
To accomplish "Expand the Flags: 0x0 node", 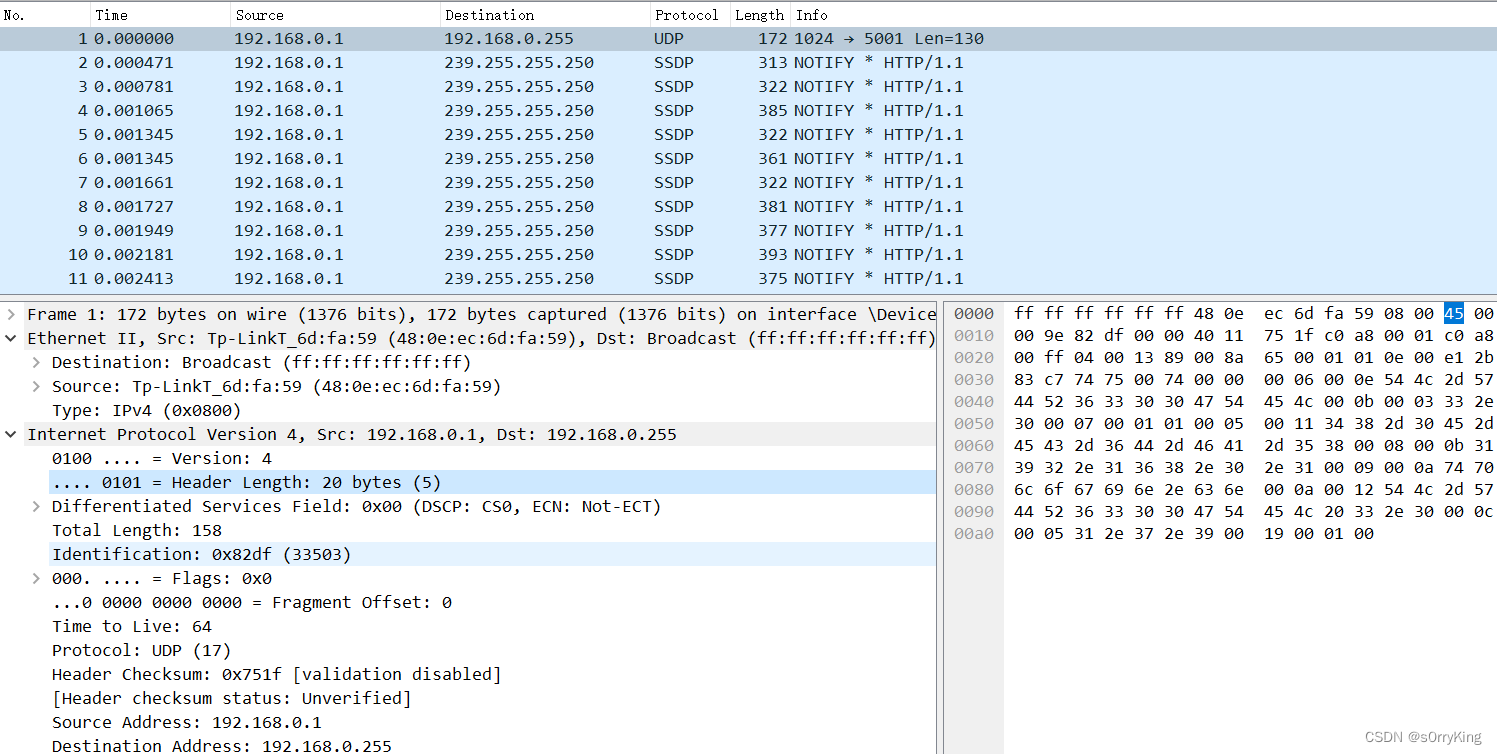I will tap(36, 578).
